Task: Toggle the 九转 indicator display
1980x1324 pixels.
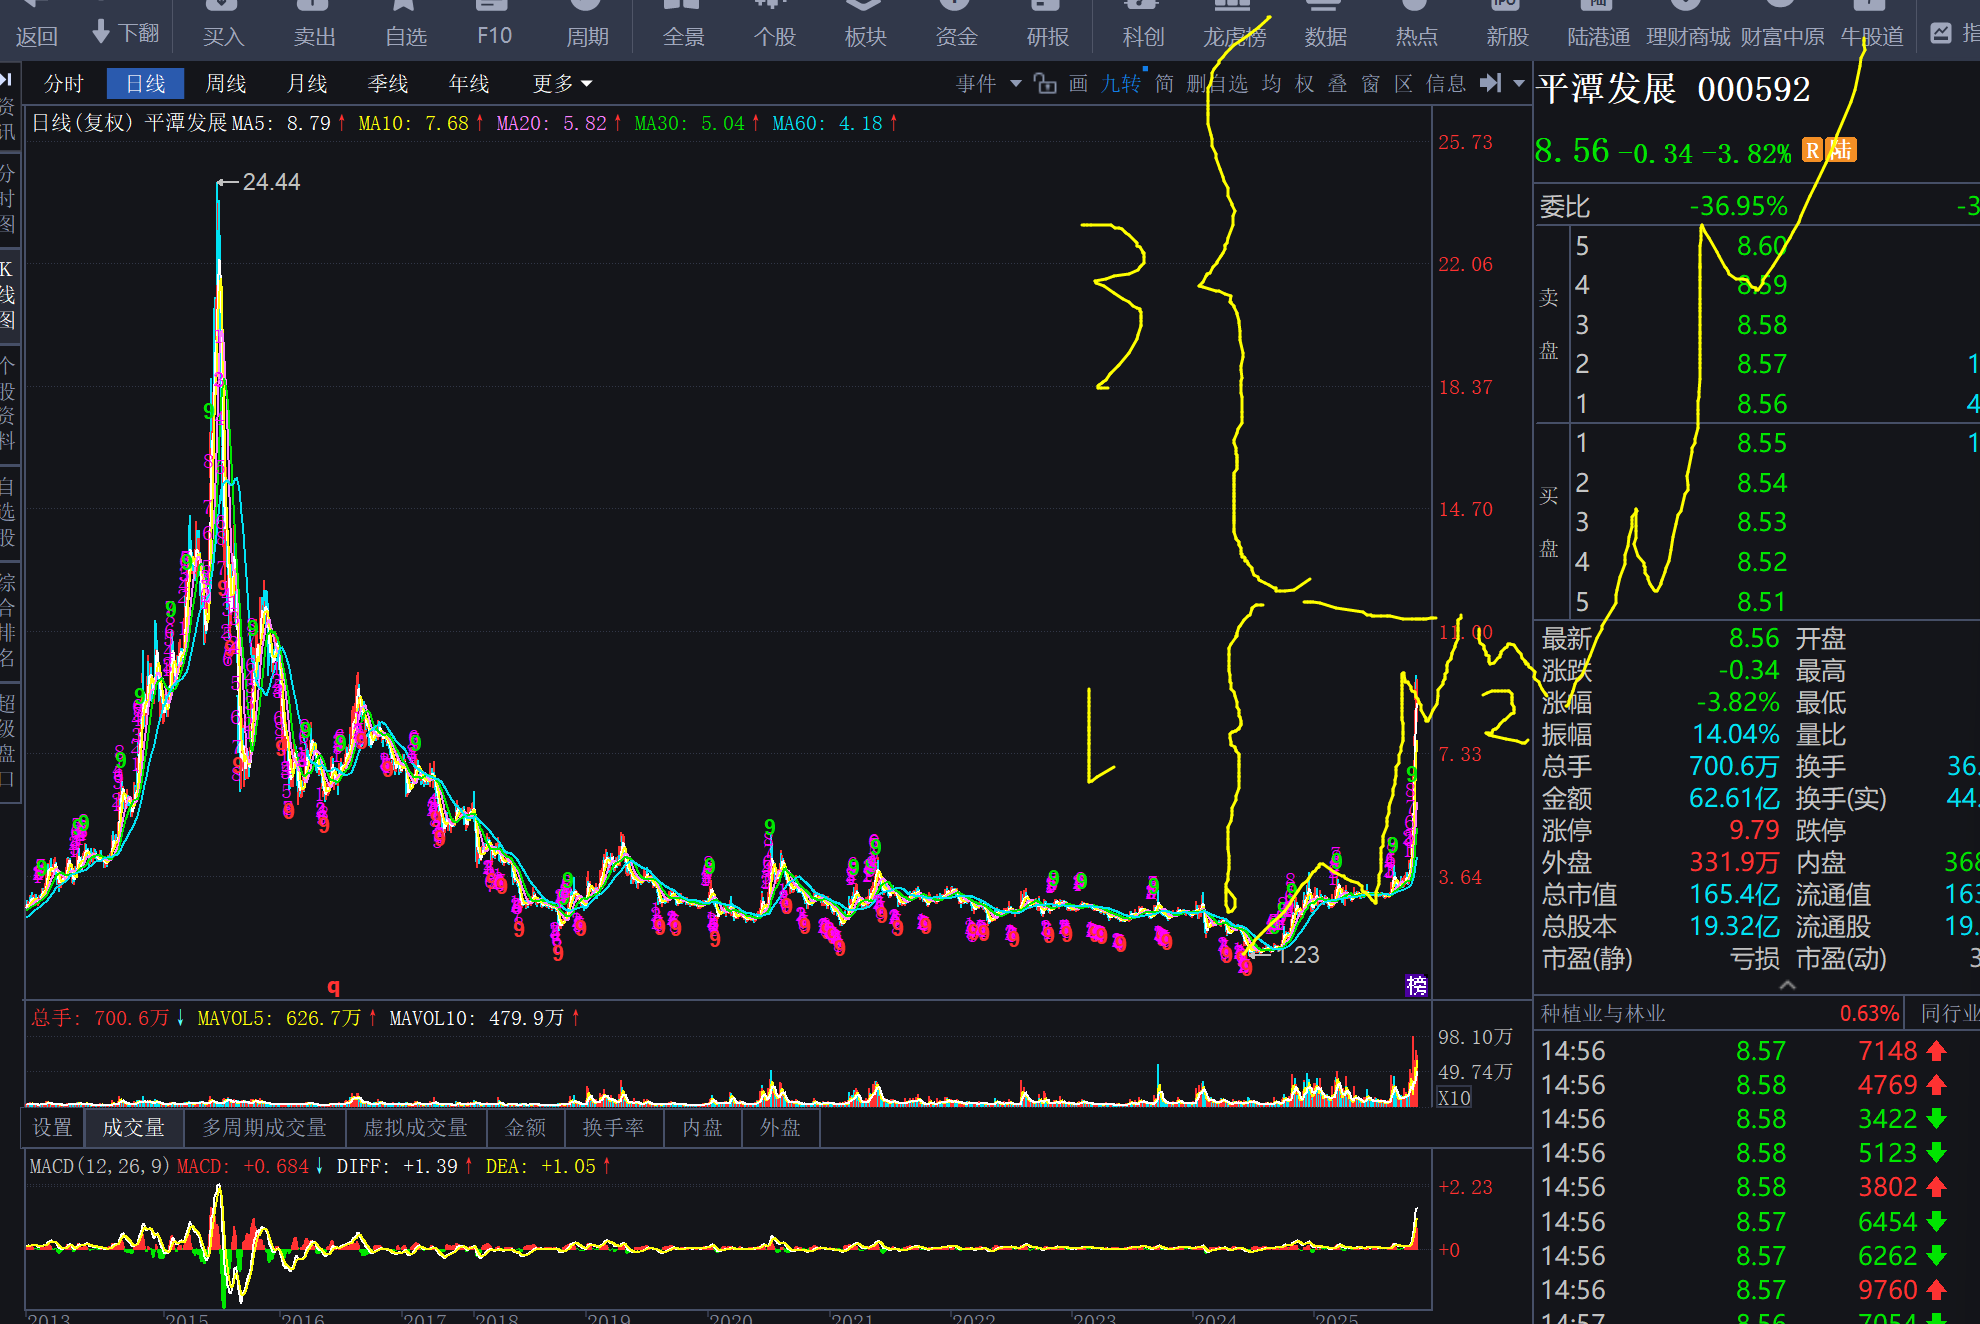Action: (1120, 84)
